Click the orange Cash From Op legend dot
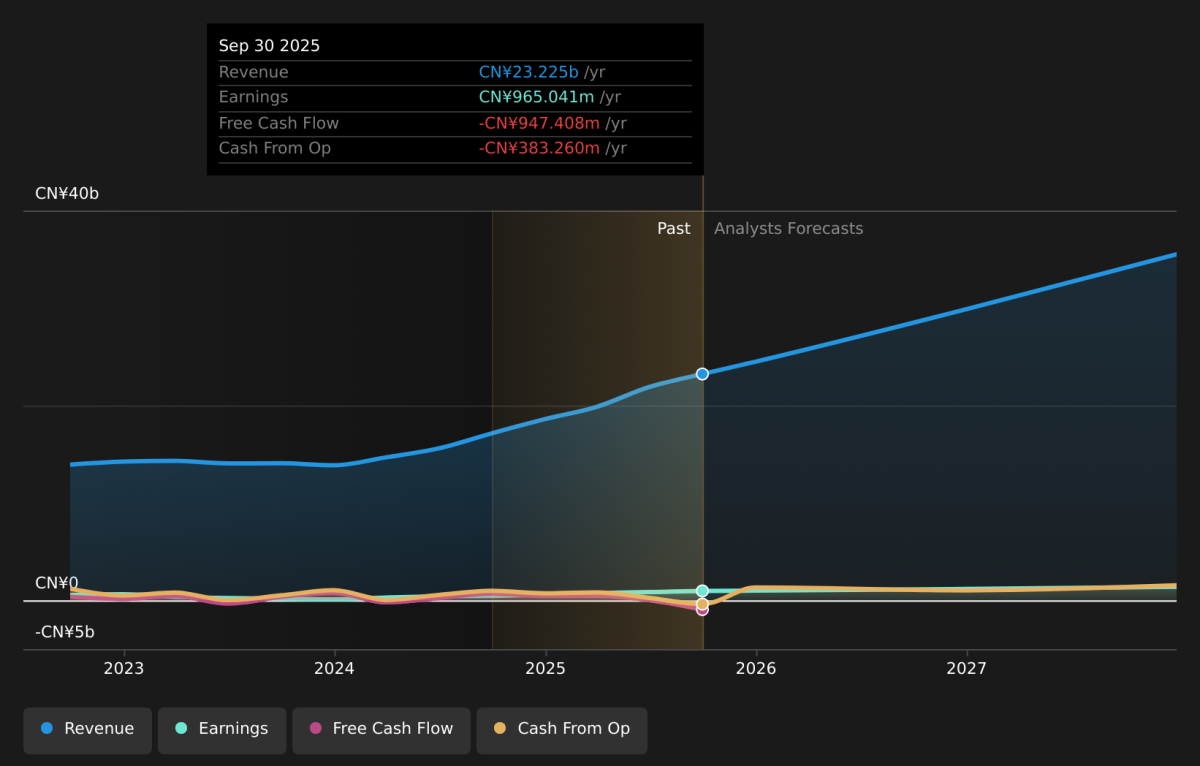1200x766 pixels. [500, 729]
